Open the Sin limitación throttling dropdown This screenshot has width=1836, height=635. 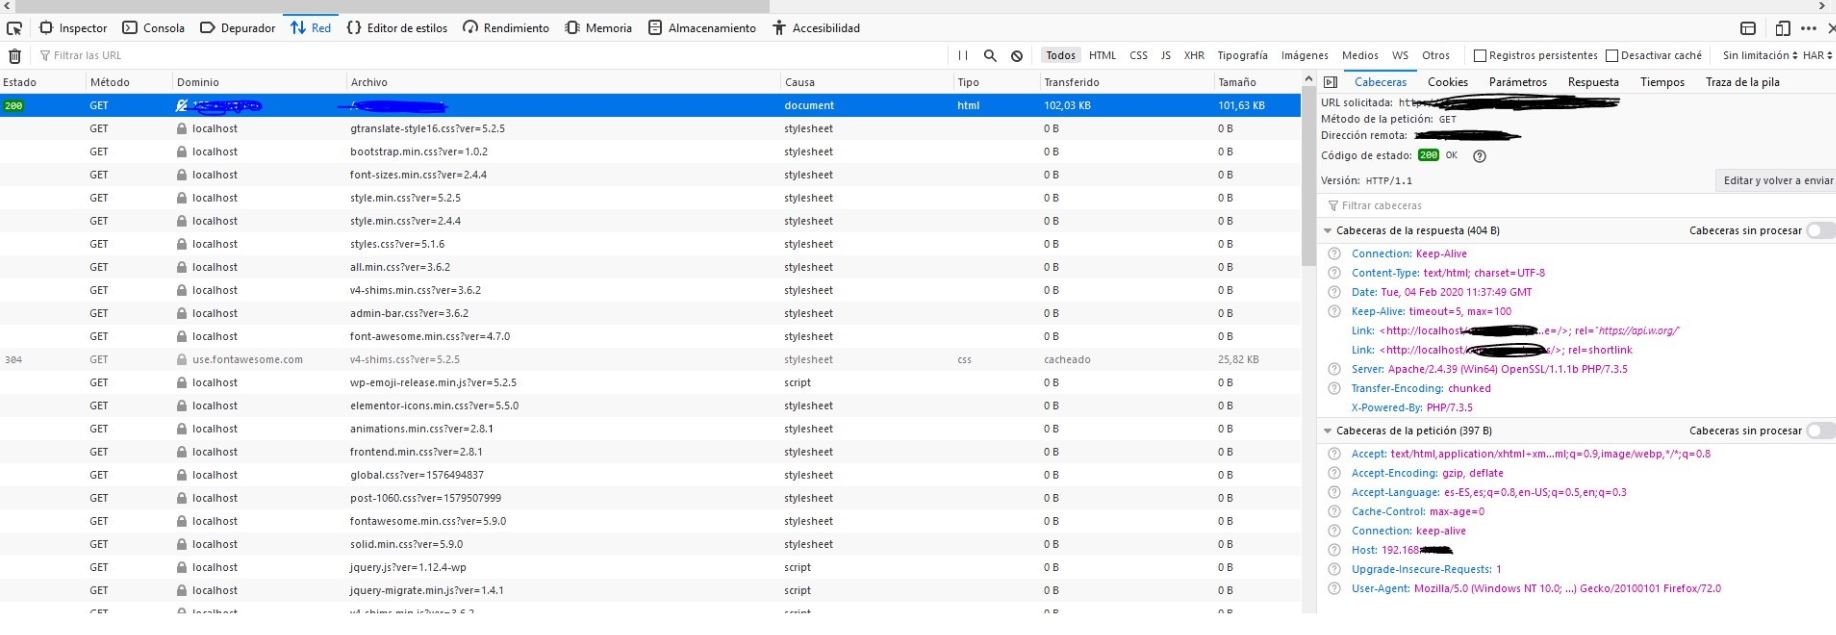pos(1759,56)
